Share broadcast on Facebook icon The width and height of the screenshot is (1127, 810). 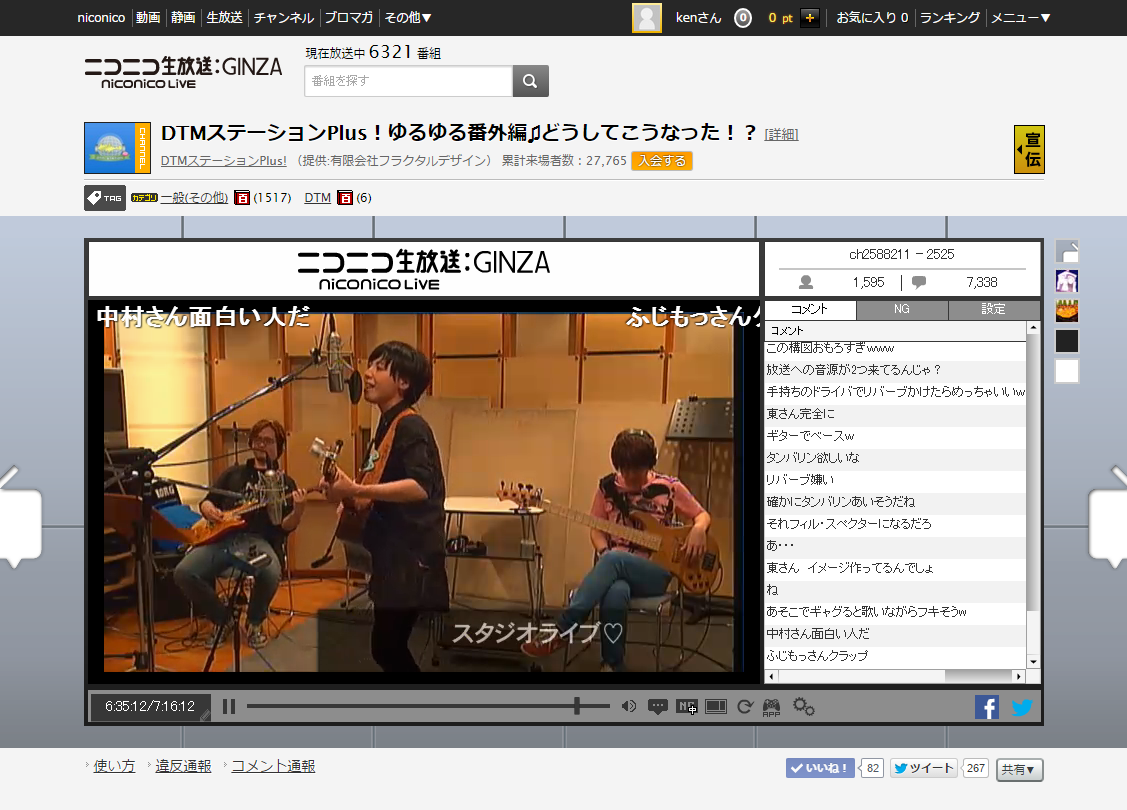(x=987, y=707)
